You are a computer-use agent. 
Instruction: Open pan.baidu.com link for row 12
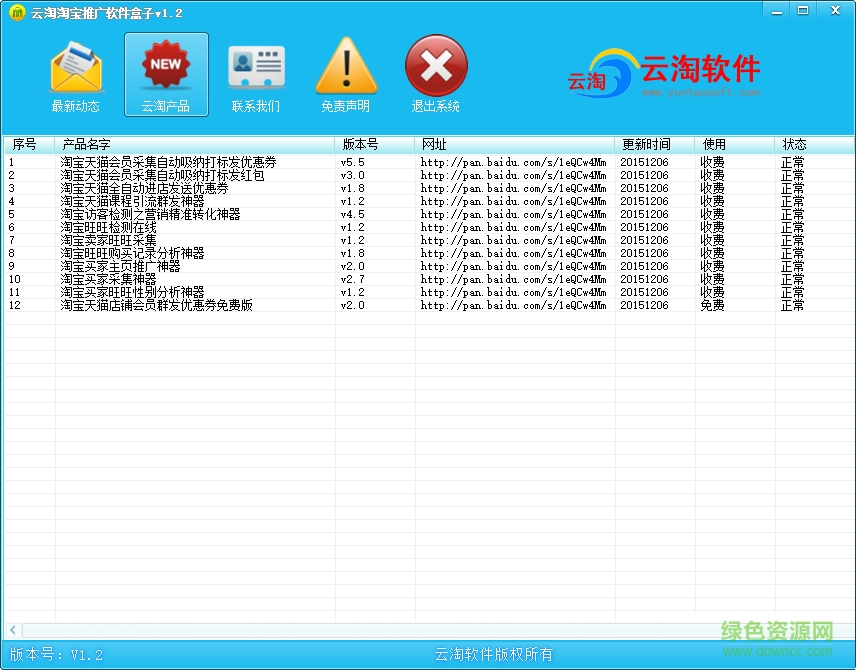(512, 305)
